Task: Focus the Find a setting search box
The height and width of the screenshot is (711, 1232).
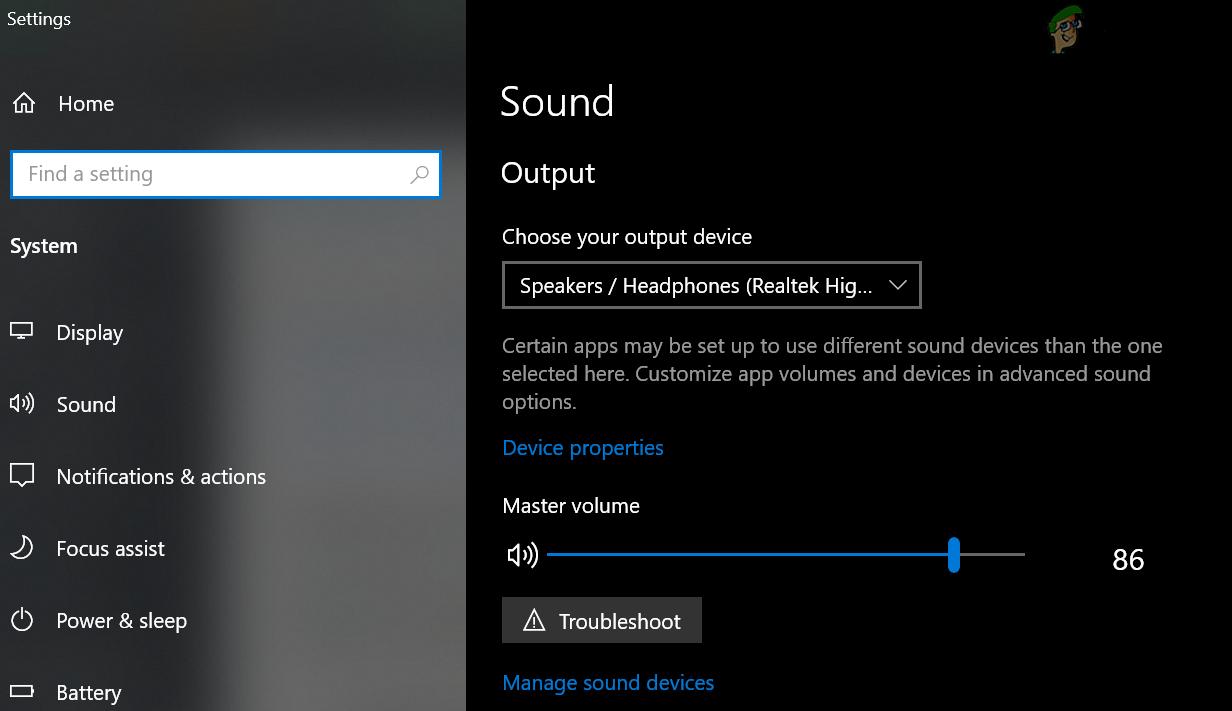Action: point(215,174)
